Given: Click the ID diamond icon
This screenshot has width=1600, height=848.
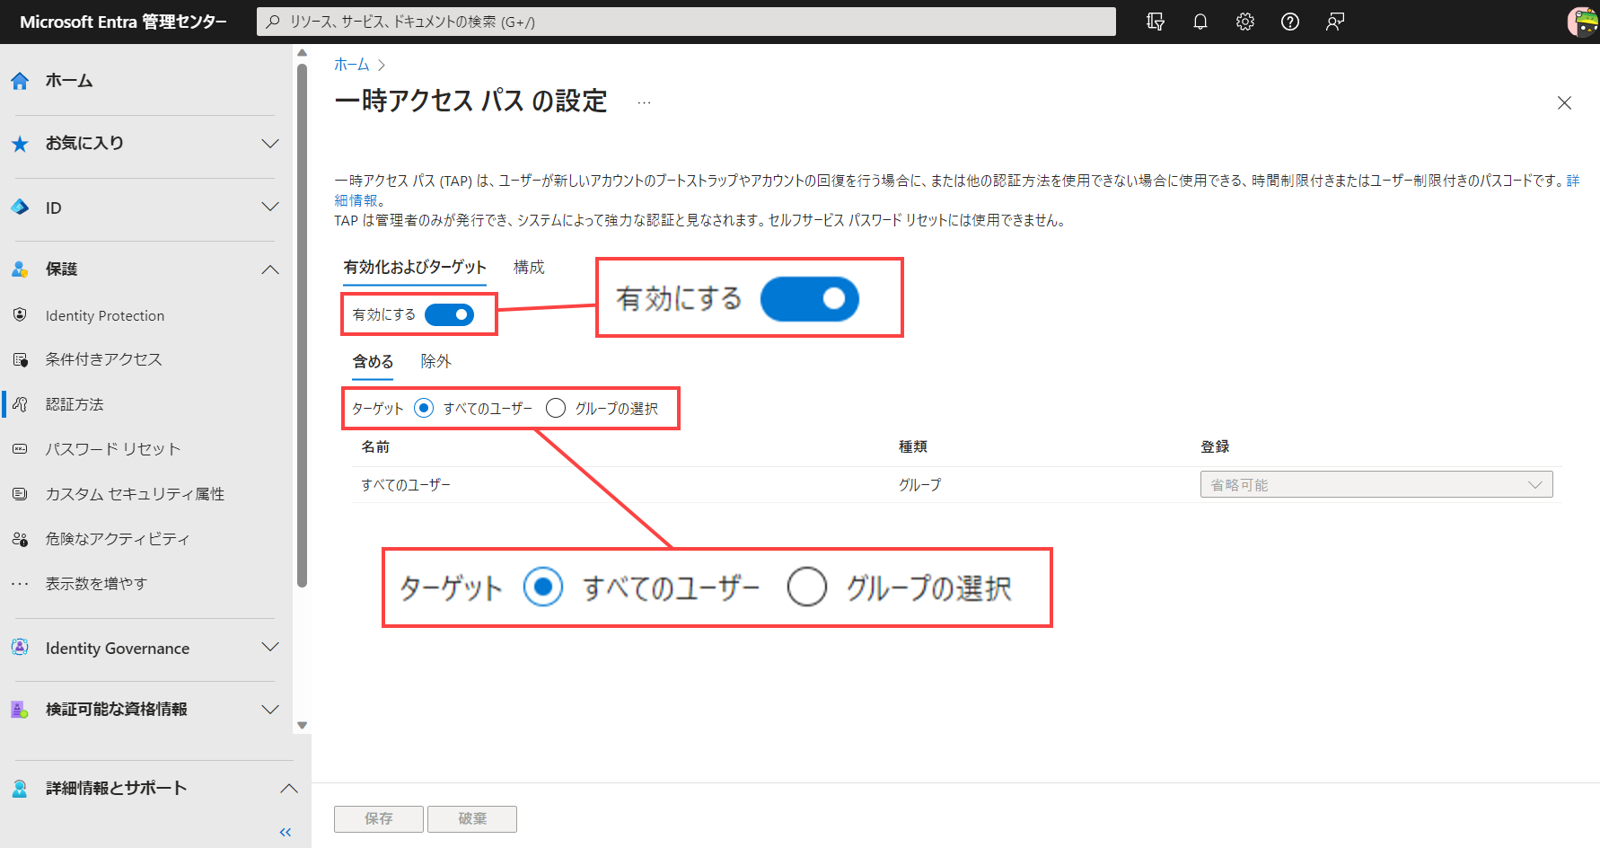Looking at the screenshot, I should click(x=20, y=207).
